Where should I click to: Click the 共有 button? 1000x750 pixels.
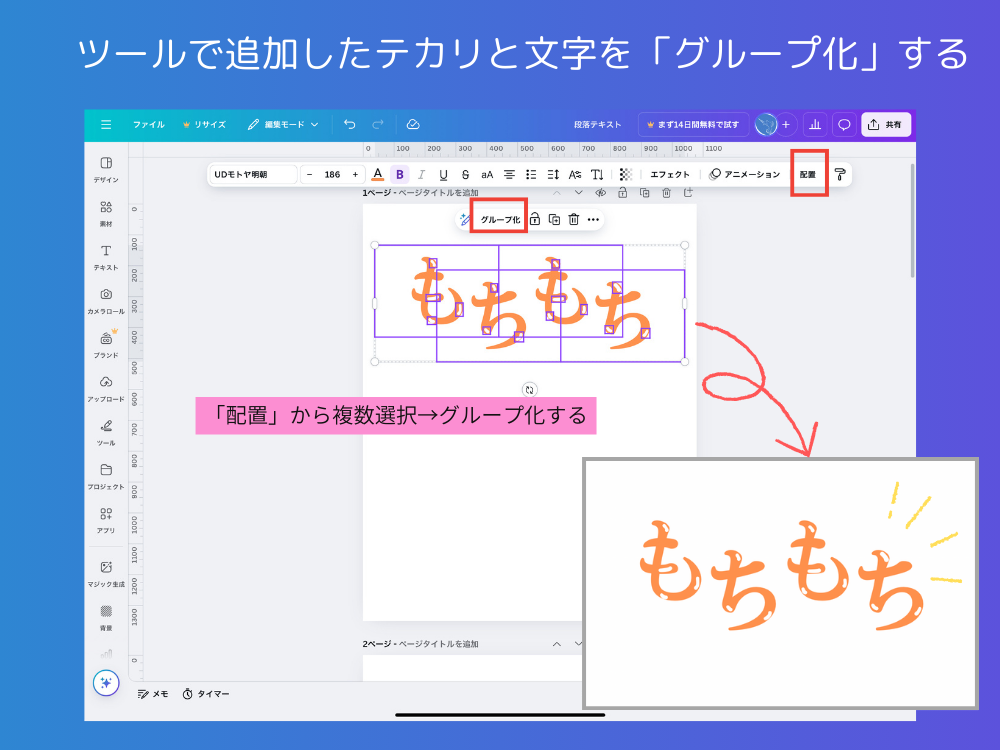[x=886, y=124]
